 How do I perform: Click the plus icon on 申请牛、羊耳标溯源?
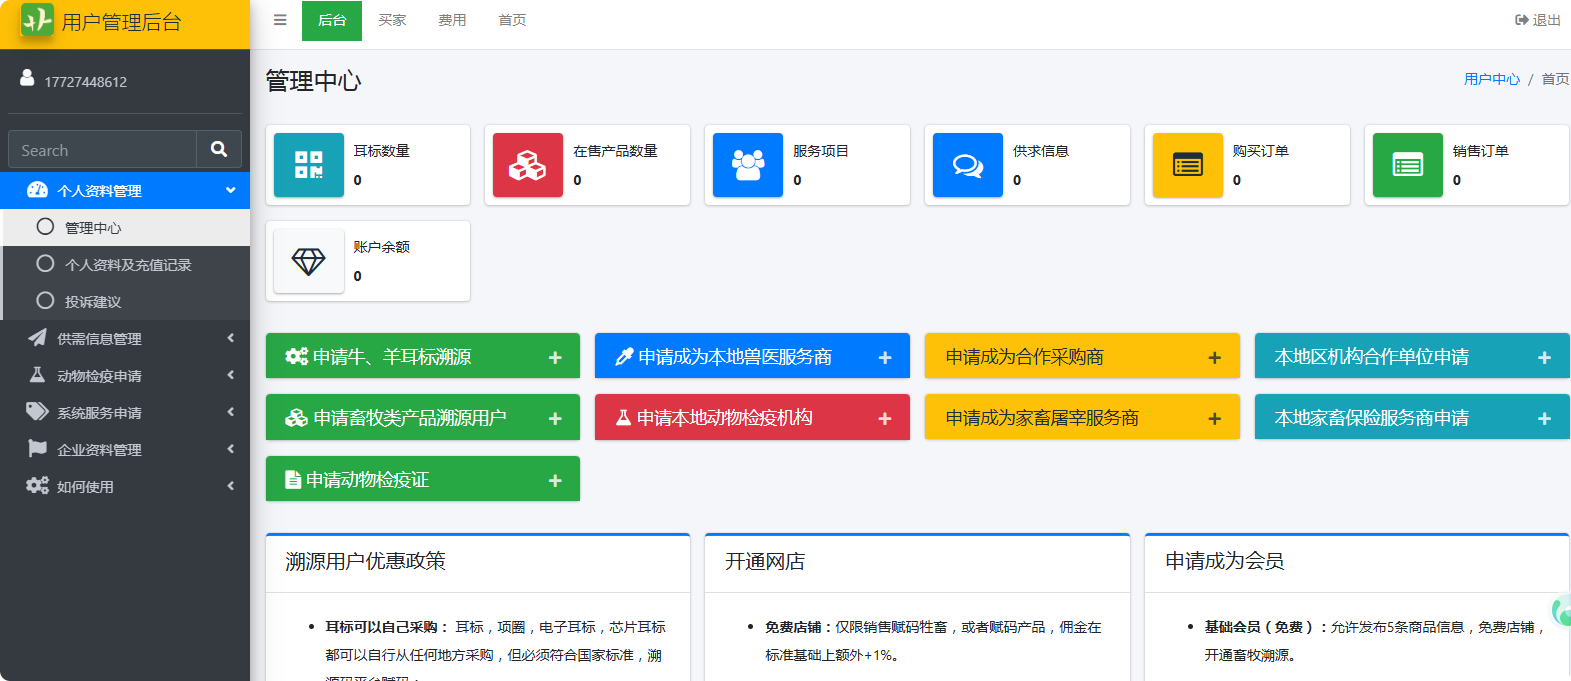pos(555,358)
